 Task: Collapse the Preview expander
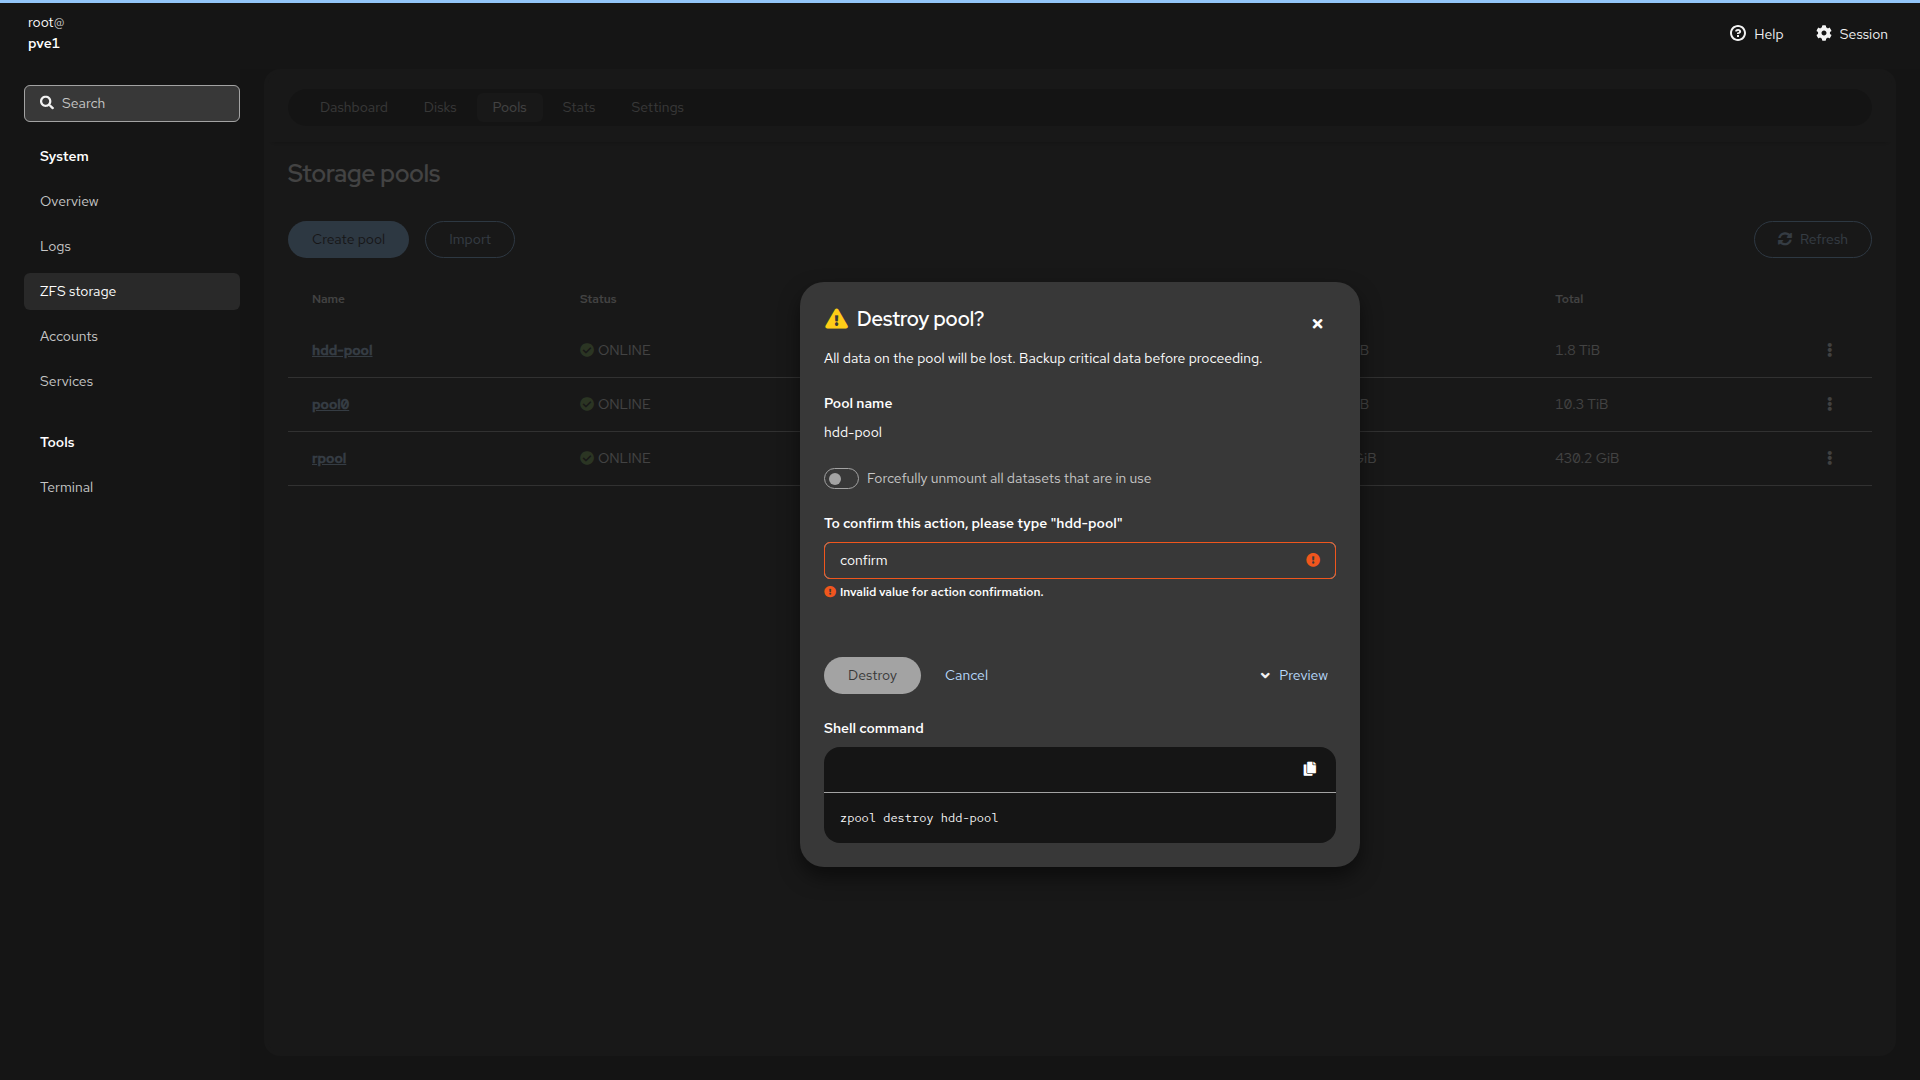1293,676
